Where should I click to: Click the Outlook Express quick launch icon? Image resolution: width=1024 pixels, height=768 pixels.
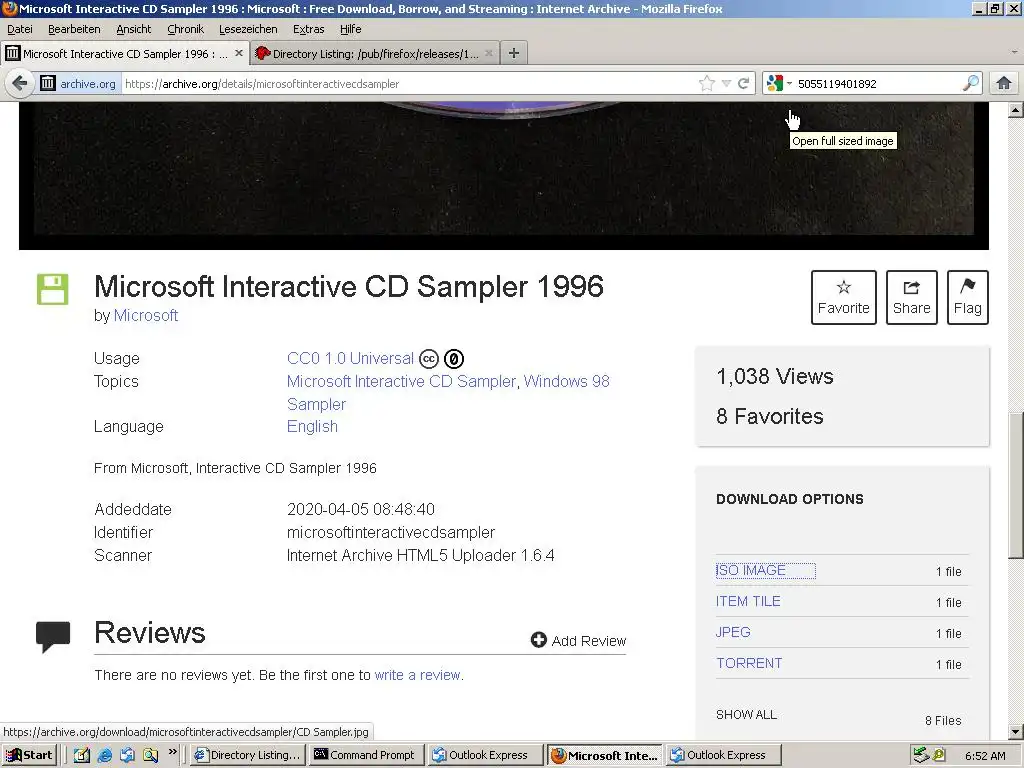127,755
